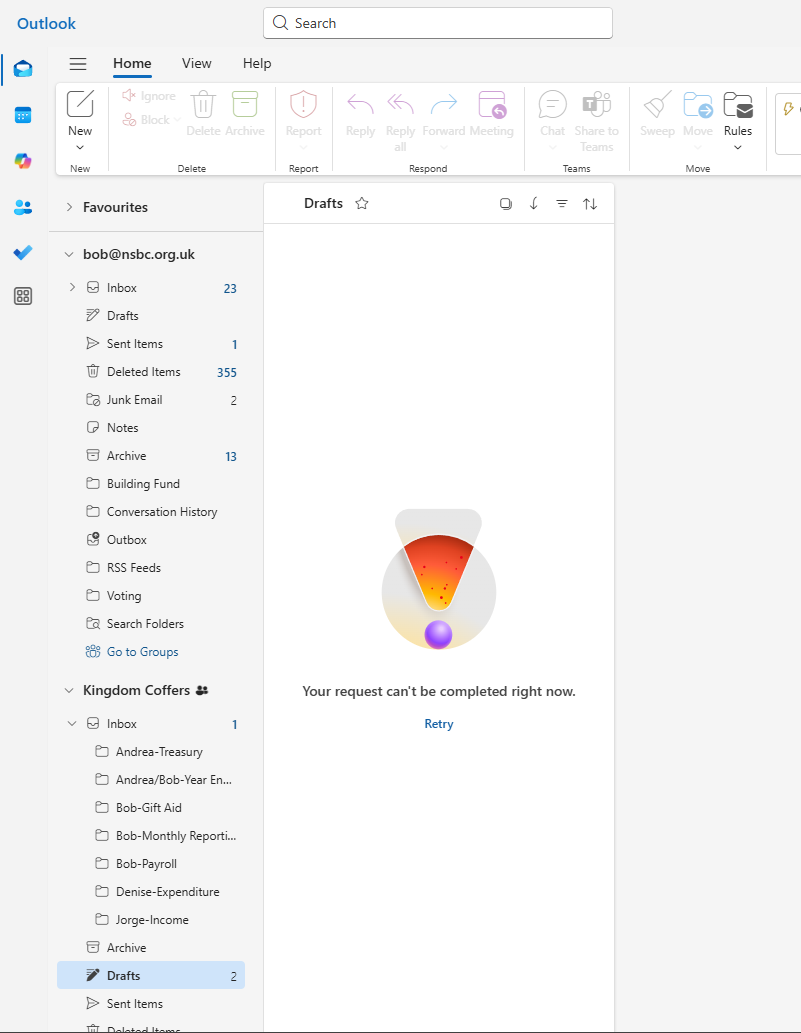This screenshot has height=1033, width=801.
Task: Click the select all messages icon
Action: pyautogui.click(x=506, y=204)
